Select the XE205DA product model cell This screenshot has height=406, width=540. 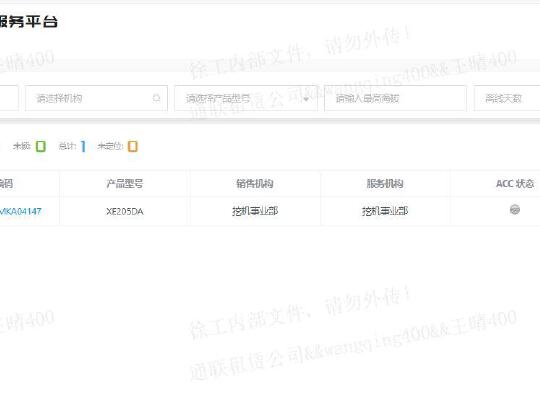click(x=125, y=211)
